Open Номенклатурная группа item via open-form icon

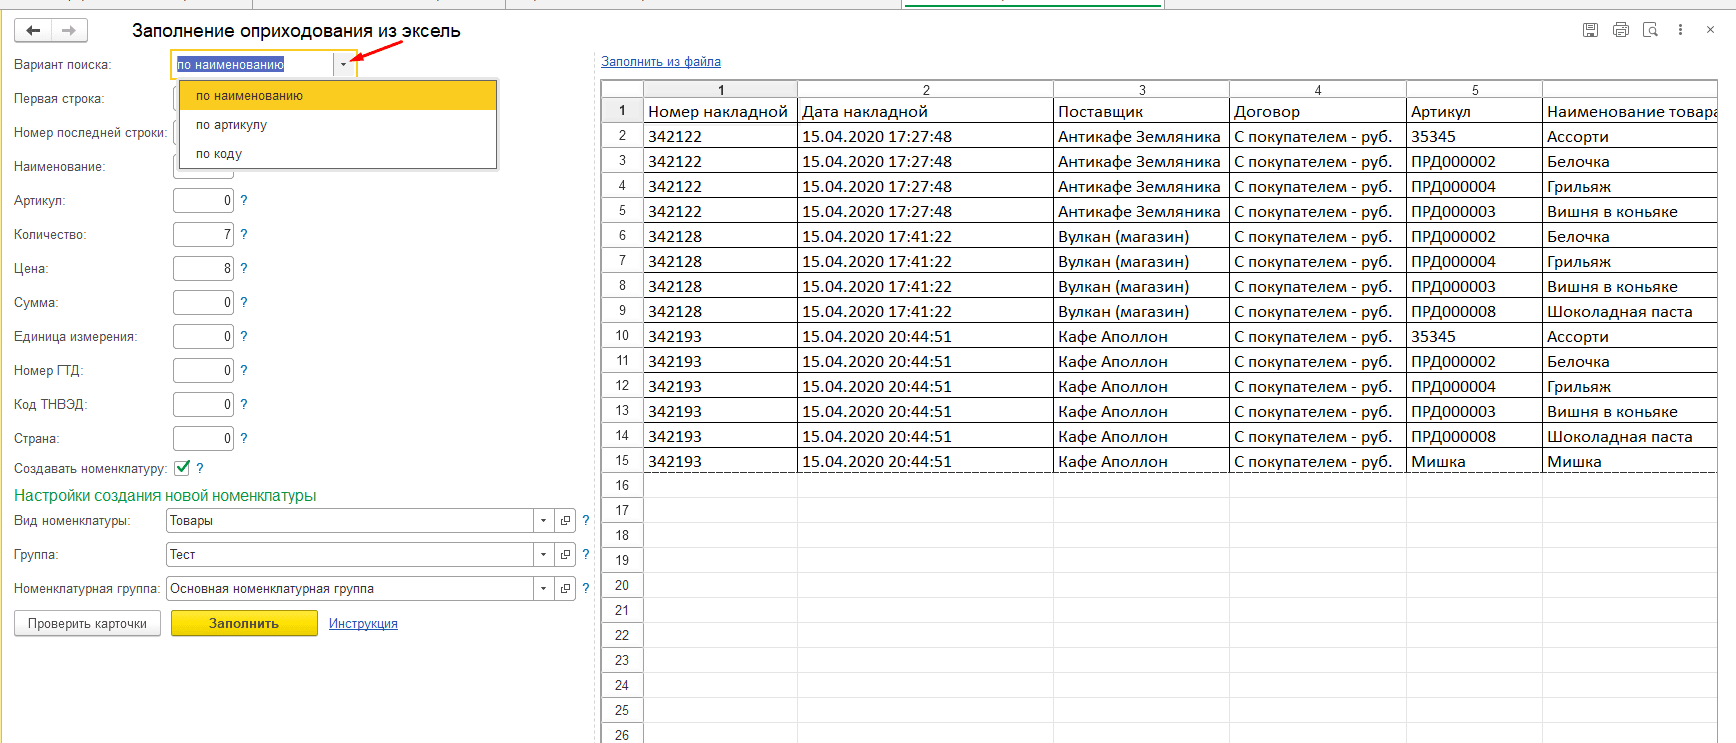pyautogui.click(x=565, y=588)
